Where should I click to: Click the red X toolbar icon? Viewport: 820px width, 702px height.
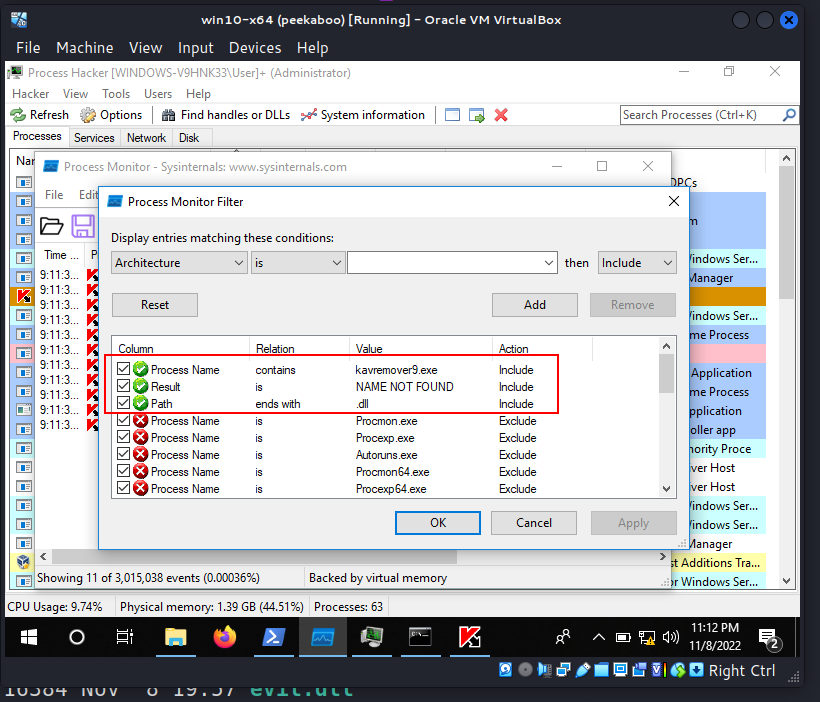tap(501, 115)
